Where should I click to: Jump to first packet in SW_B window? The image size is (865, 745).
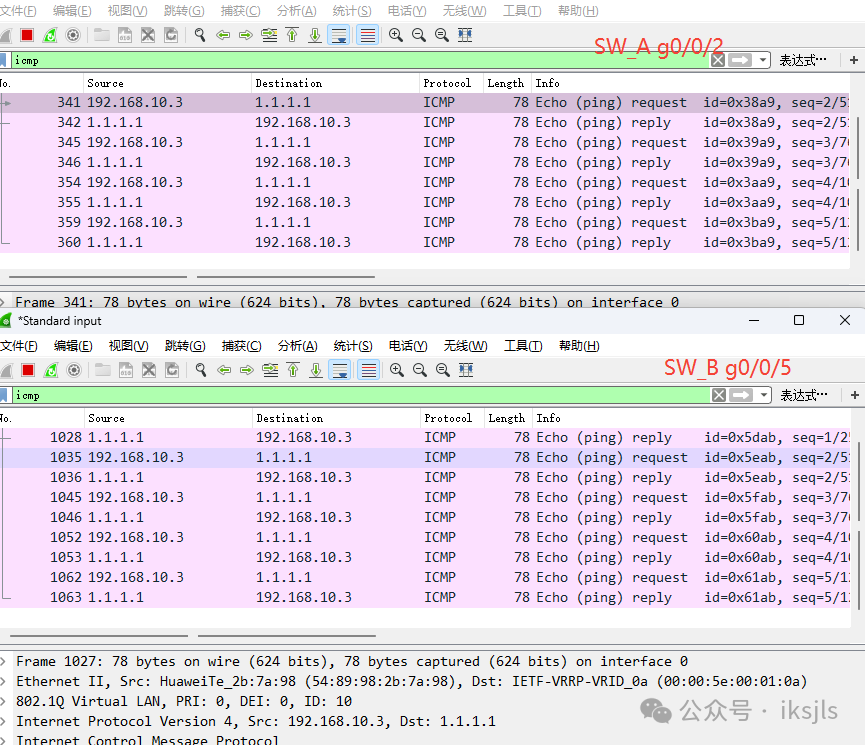point(293,370)
